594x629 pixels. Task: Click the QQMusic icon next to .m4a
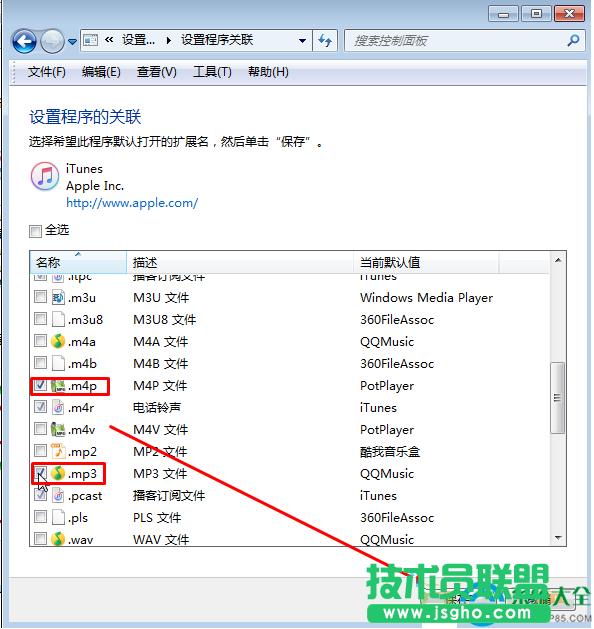click(x=58, y=341)
